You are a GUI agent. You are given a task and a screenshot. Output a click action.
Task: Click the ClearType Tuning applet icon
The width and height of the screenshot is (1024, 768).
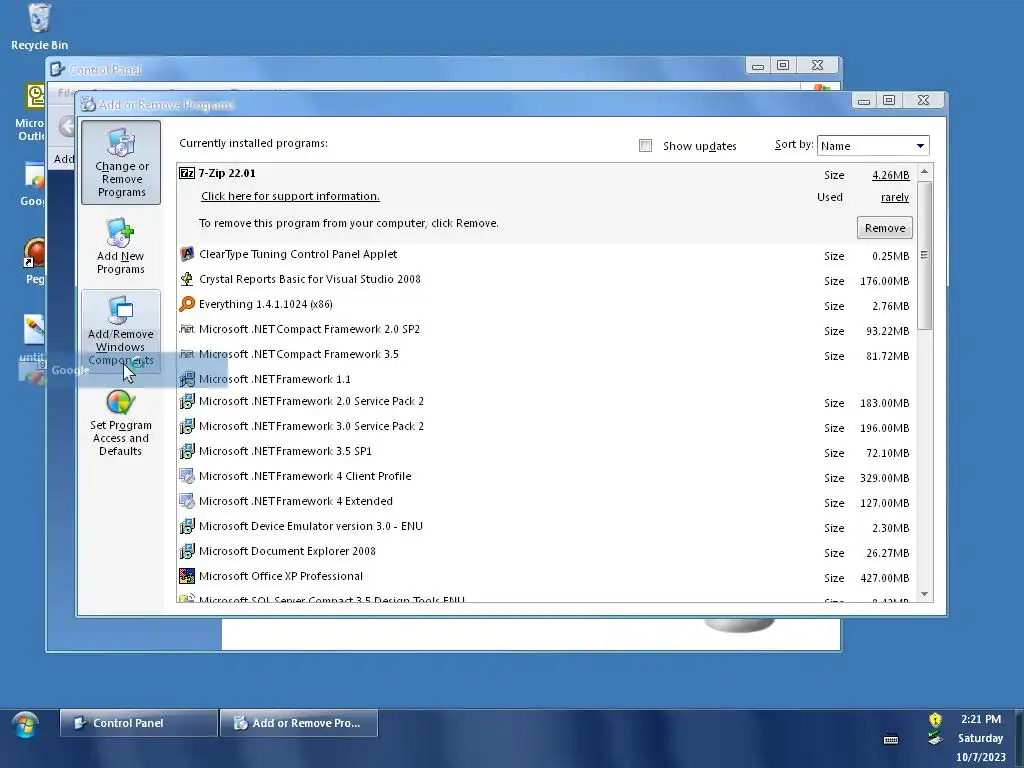187,254
